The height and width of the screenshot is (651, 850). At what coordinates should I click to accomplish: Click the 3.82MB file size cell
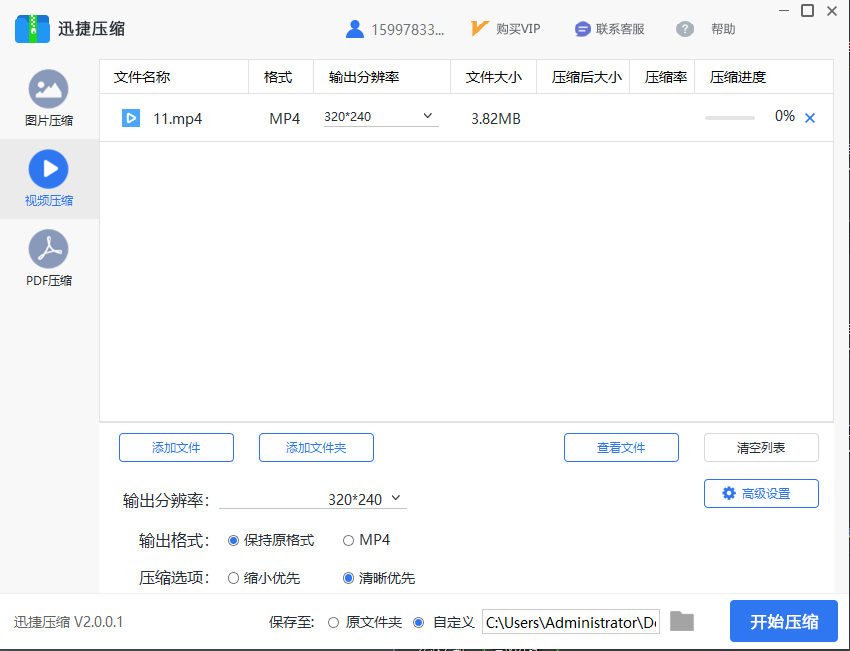click(495, 119)
